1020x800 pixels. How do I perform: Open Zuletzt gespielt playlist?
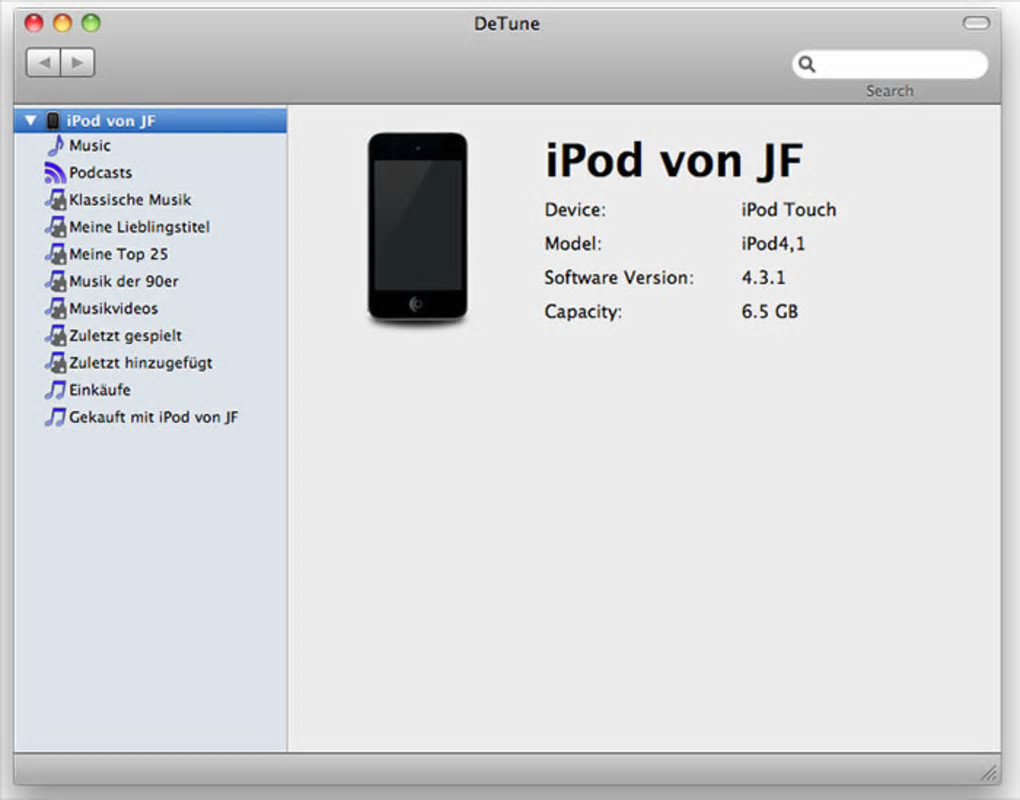click(x=126, y=336)
